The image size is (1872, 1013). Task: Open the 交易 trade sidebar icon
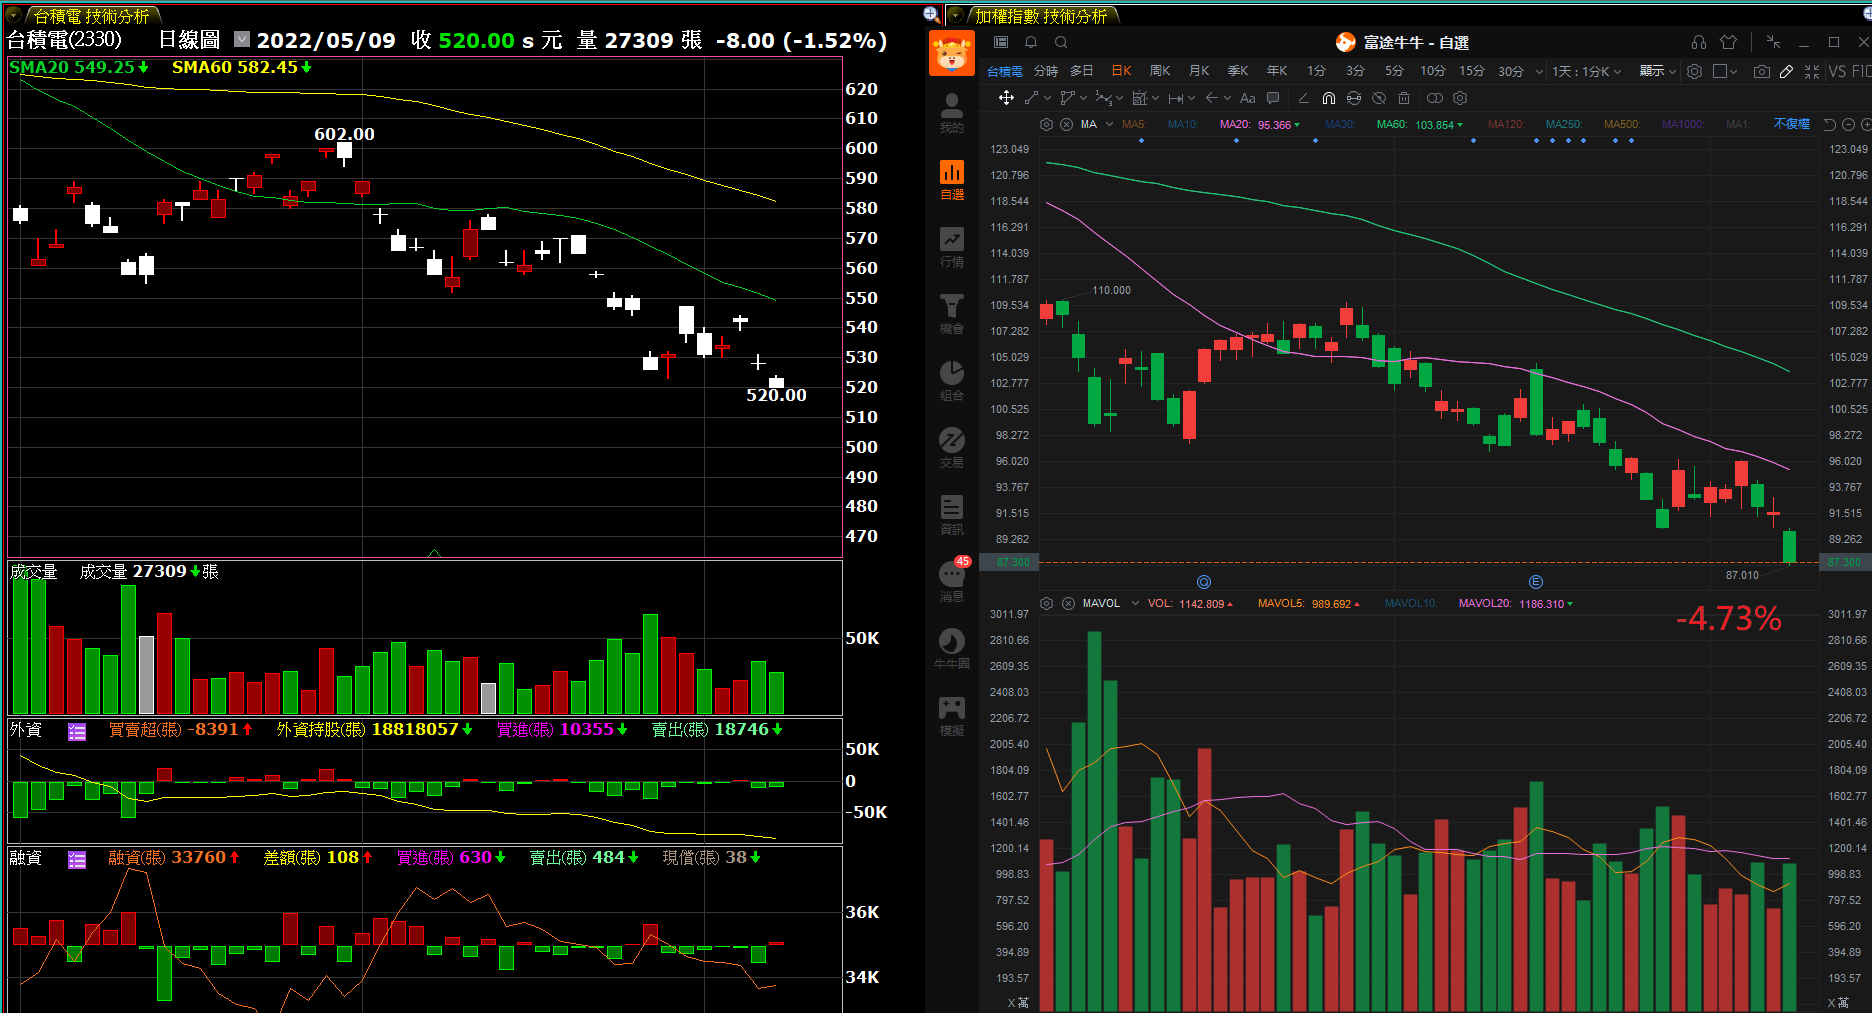point(951,448)
